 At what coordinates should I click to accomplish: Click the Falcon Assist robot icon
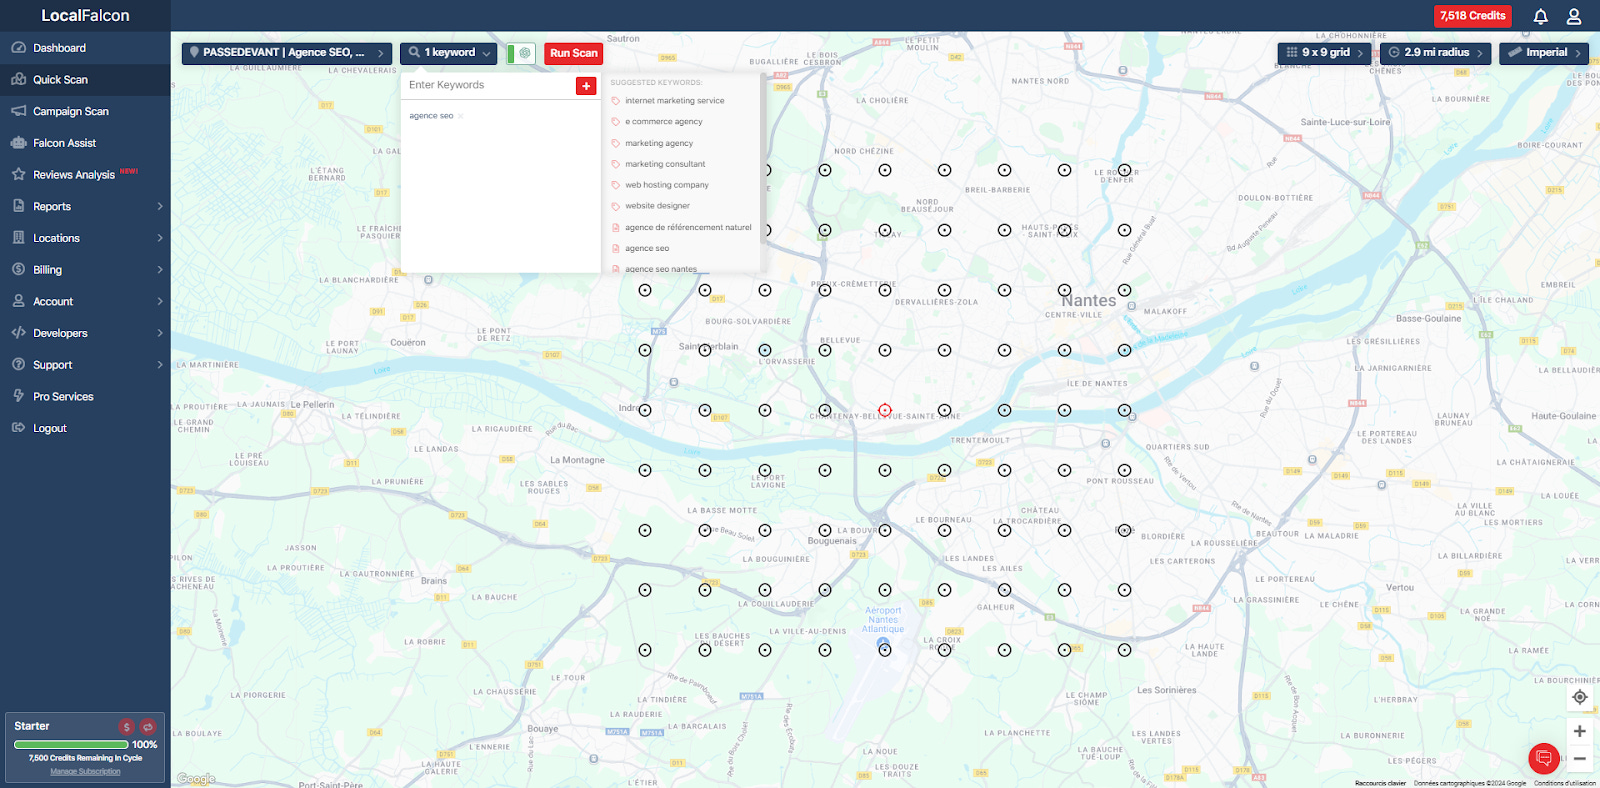click(18, 143)
